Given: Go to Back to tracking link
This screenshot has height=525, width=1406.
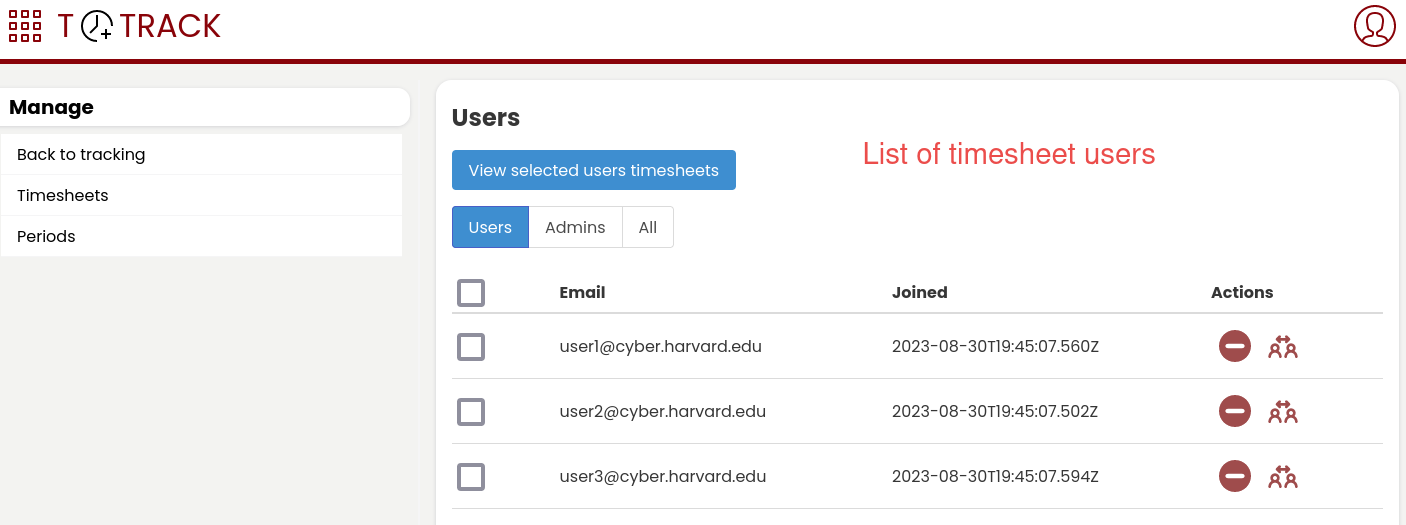Looking at the screenshot, I should point(81,154).
